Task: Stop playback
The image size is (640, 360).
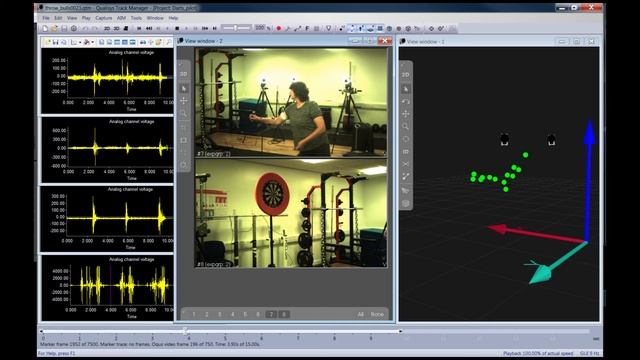Action: pyautogui.click(x=177, y=29)
